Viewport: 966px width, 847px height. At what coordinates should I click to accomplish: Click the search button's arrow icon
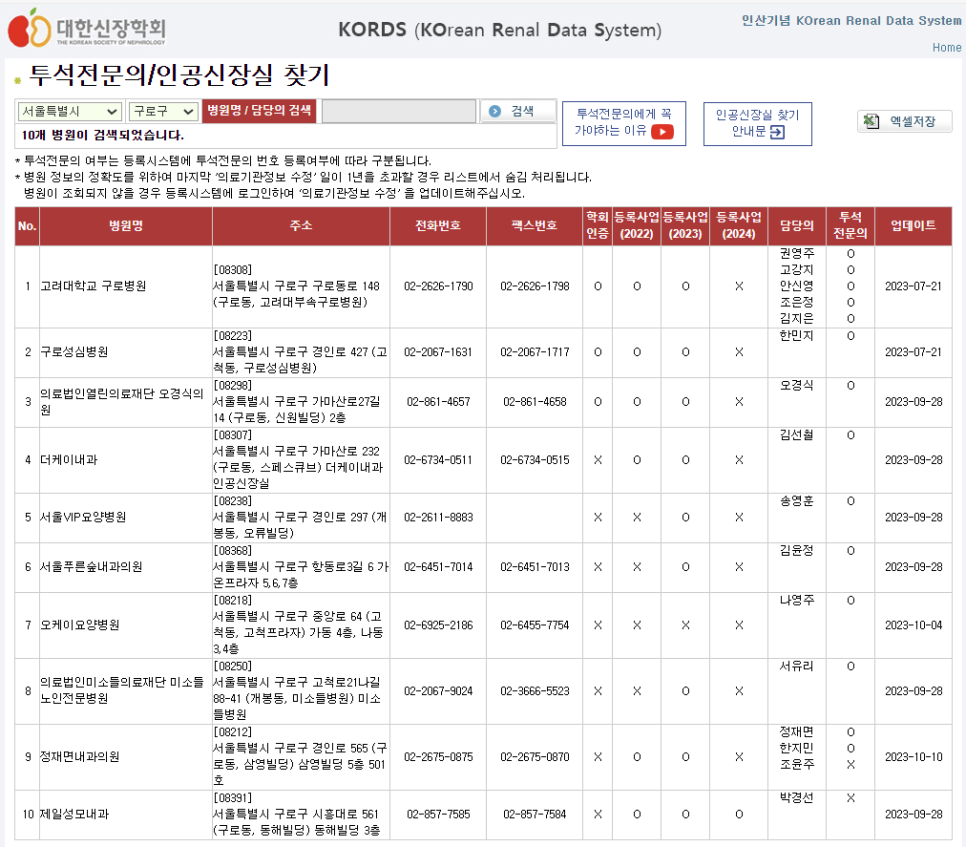[495, 111]
